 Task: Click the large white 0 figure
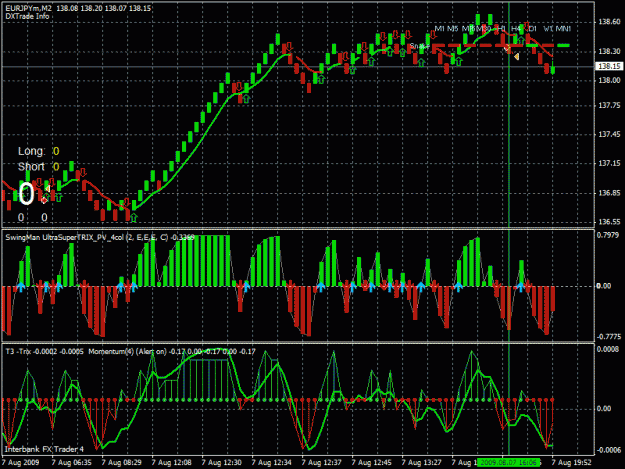(27, 194)
